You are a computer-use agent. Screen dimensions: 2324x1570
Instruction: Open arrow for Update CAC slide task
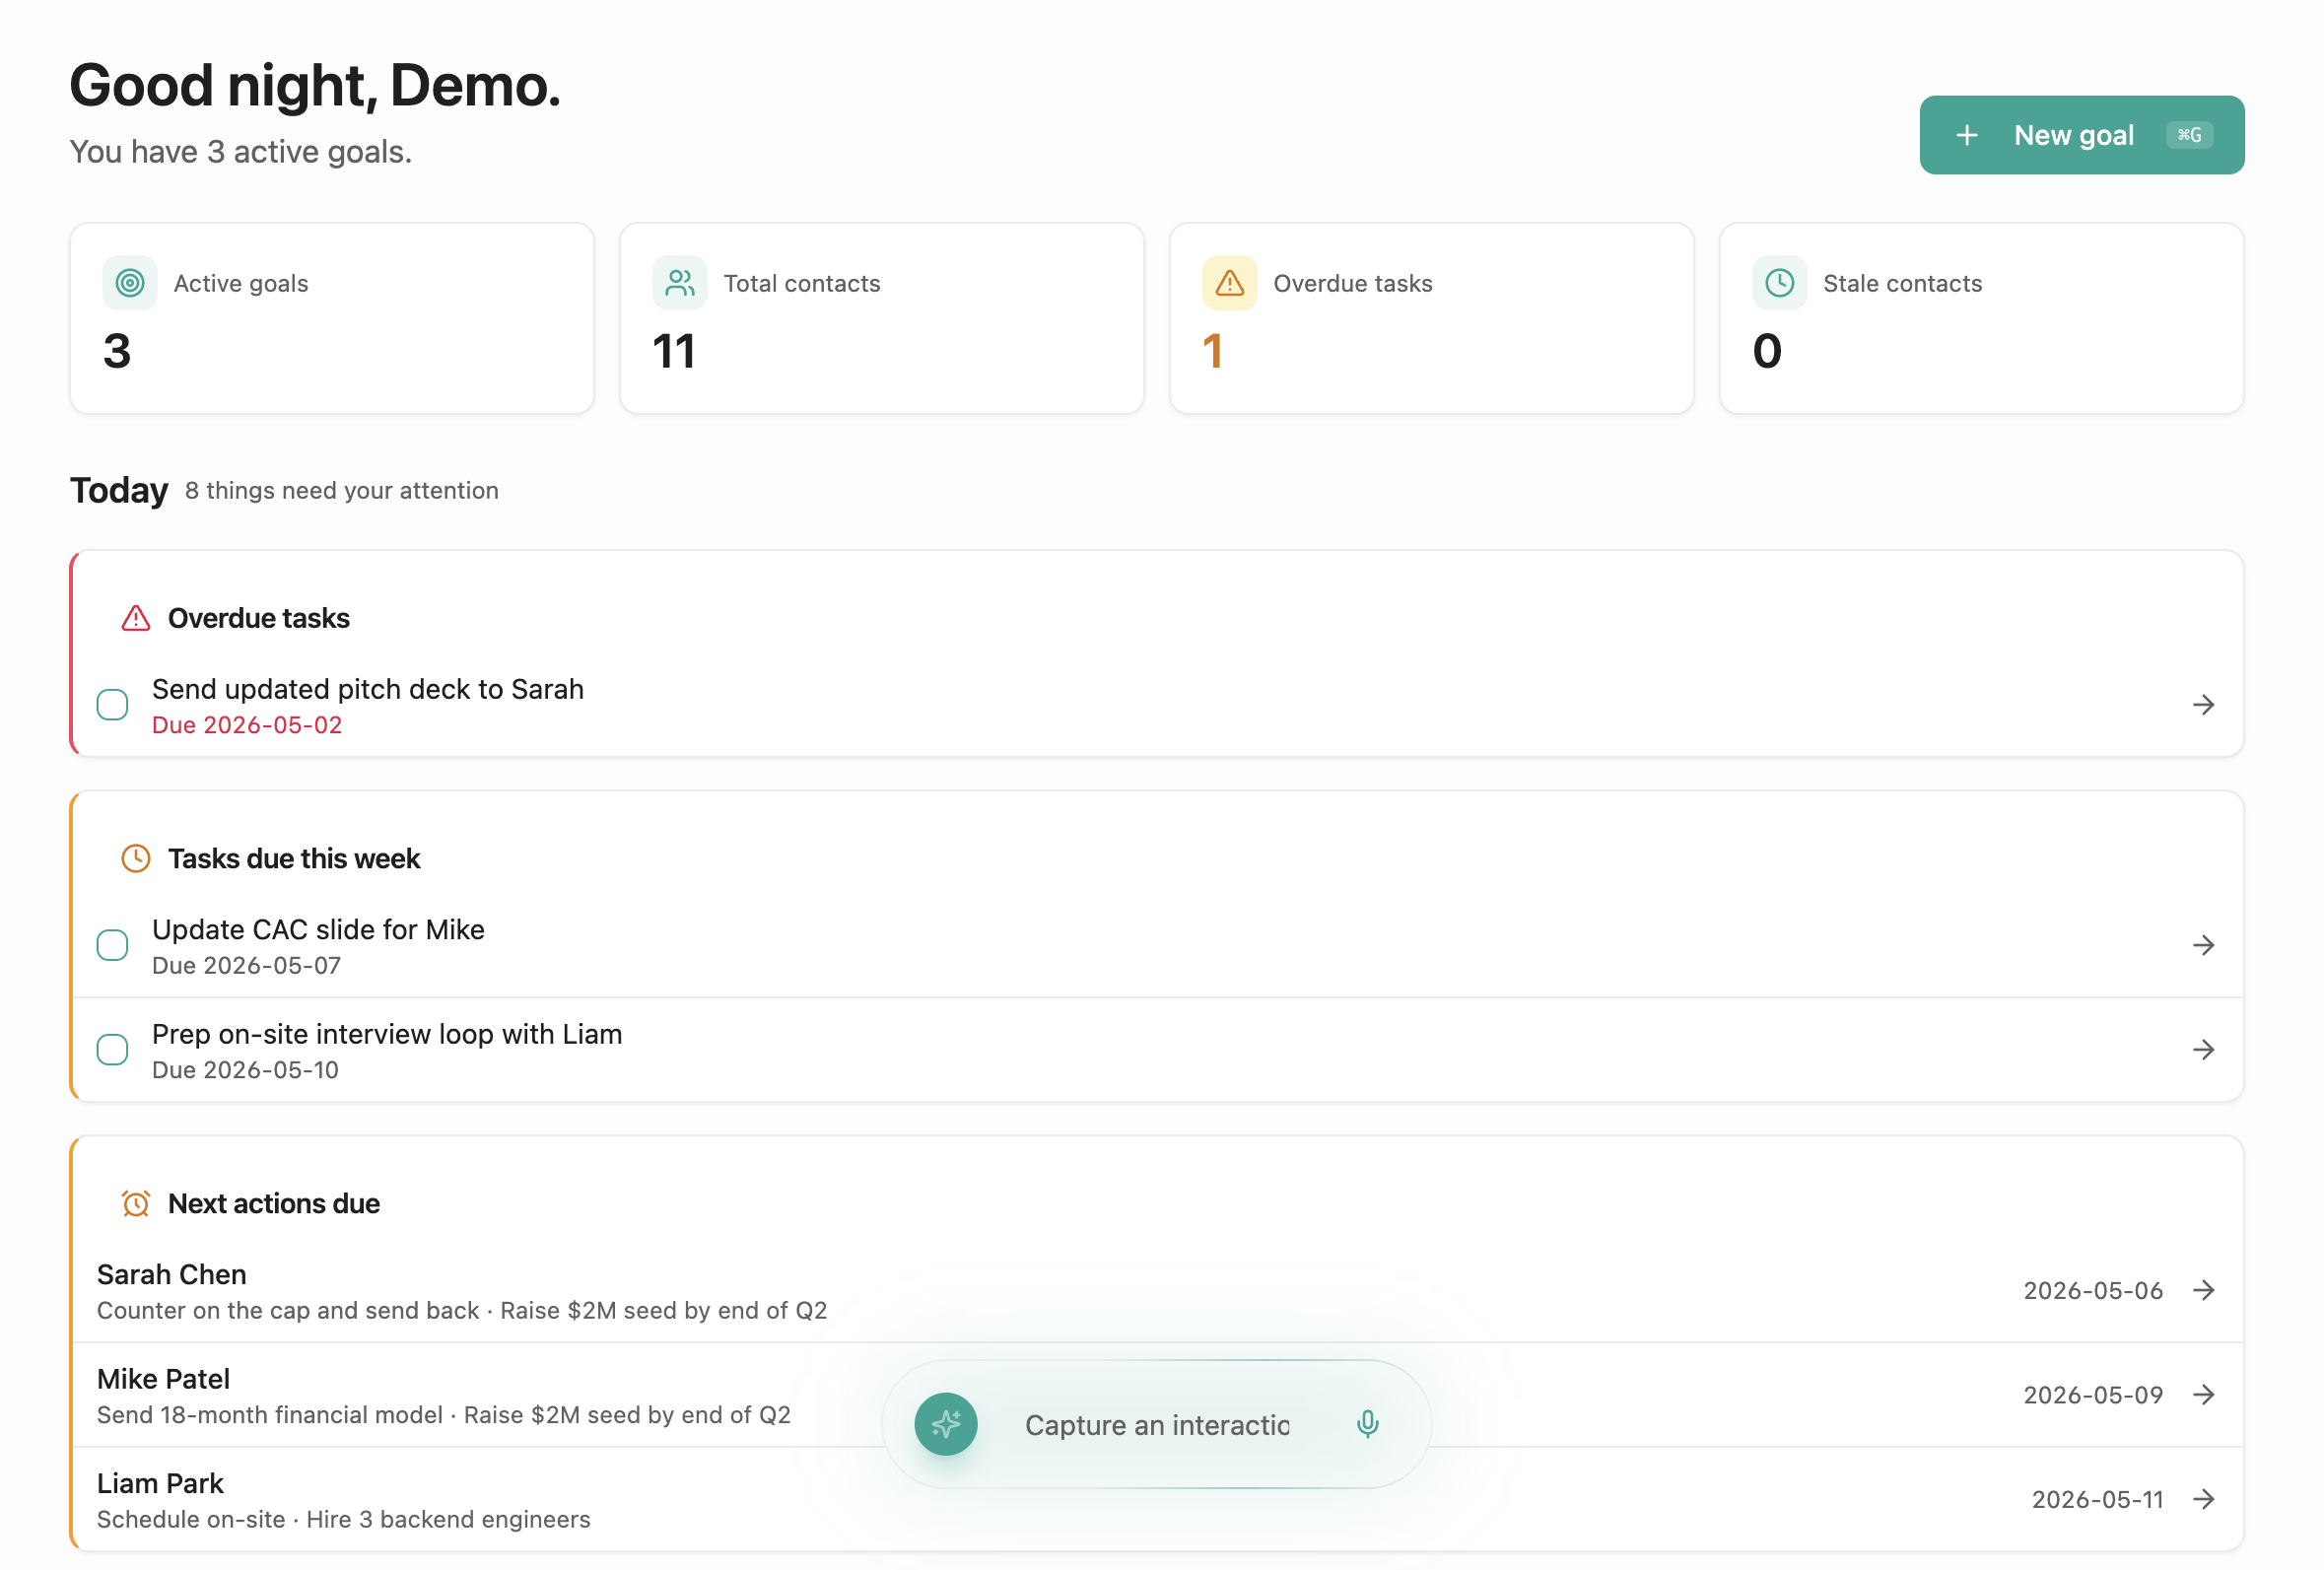[x=2203, y=945]
